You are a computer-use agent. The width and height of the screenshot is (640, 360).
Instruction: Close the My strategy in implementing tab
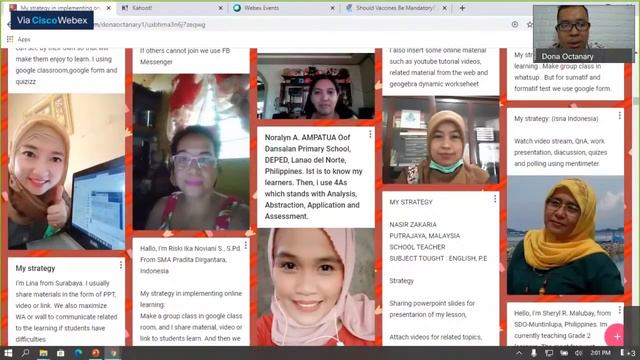pos(109,8)
